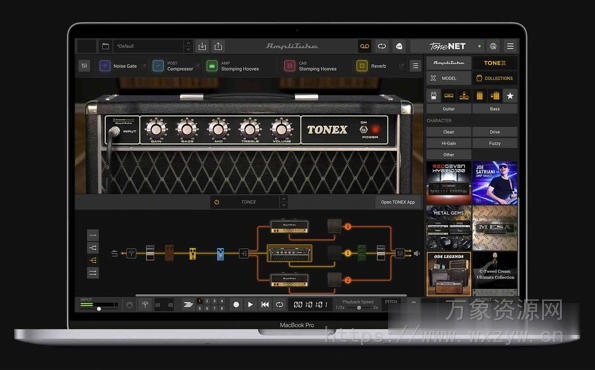Image resolution: width=595 pixels, height=370 pixels.
Task: Toggle the Reverb bypass checkmark
Action: pos(401,66)
